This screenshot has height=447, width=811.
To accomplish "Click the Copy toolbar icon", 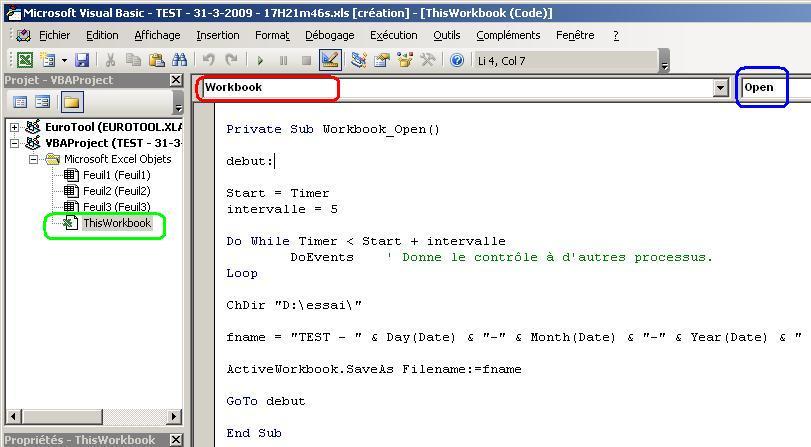I will (133, 60).
